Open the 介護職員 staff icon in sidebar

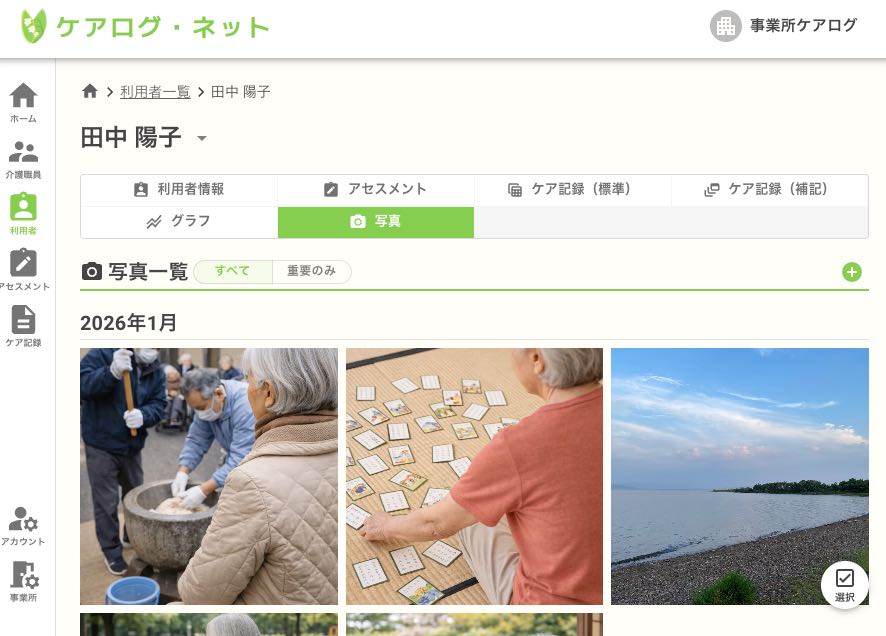point(23,159)
